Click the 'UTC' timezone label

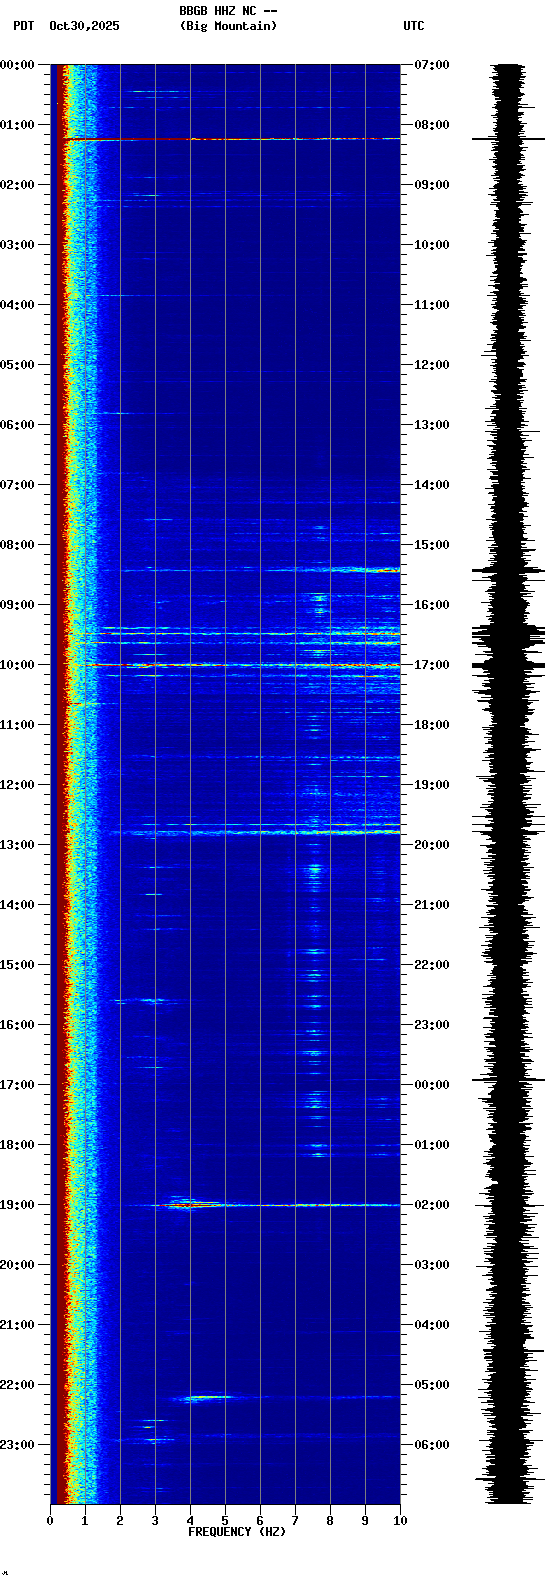[414, 26]
